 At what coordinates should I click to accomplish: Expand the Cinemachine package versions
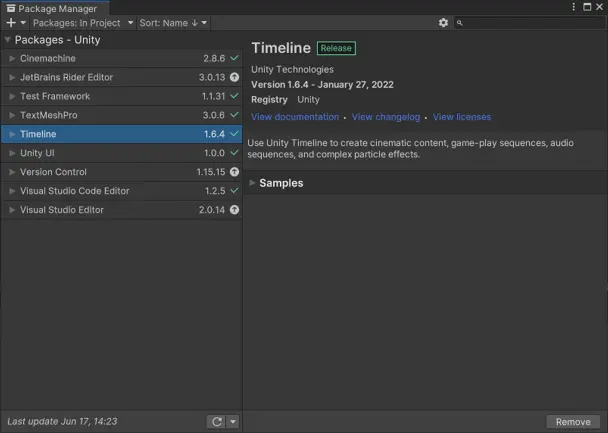[12, 58]
